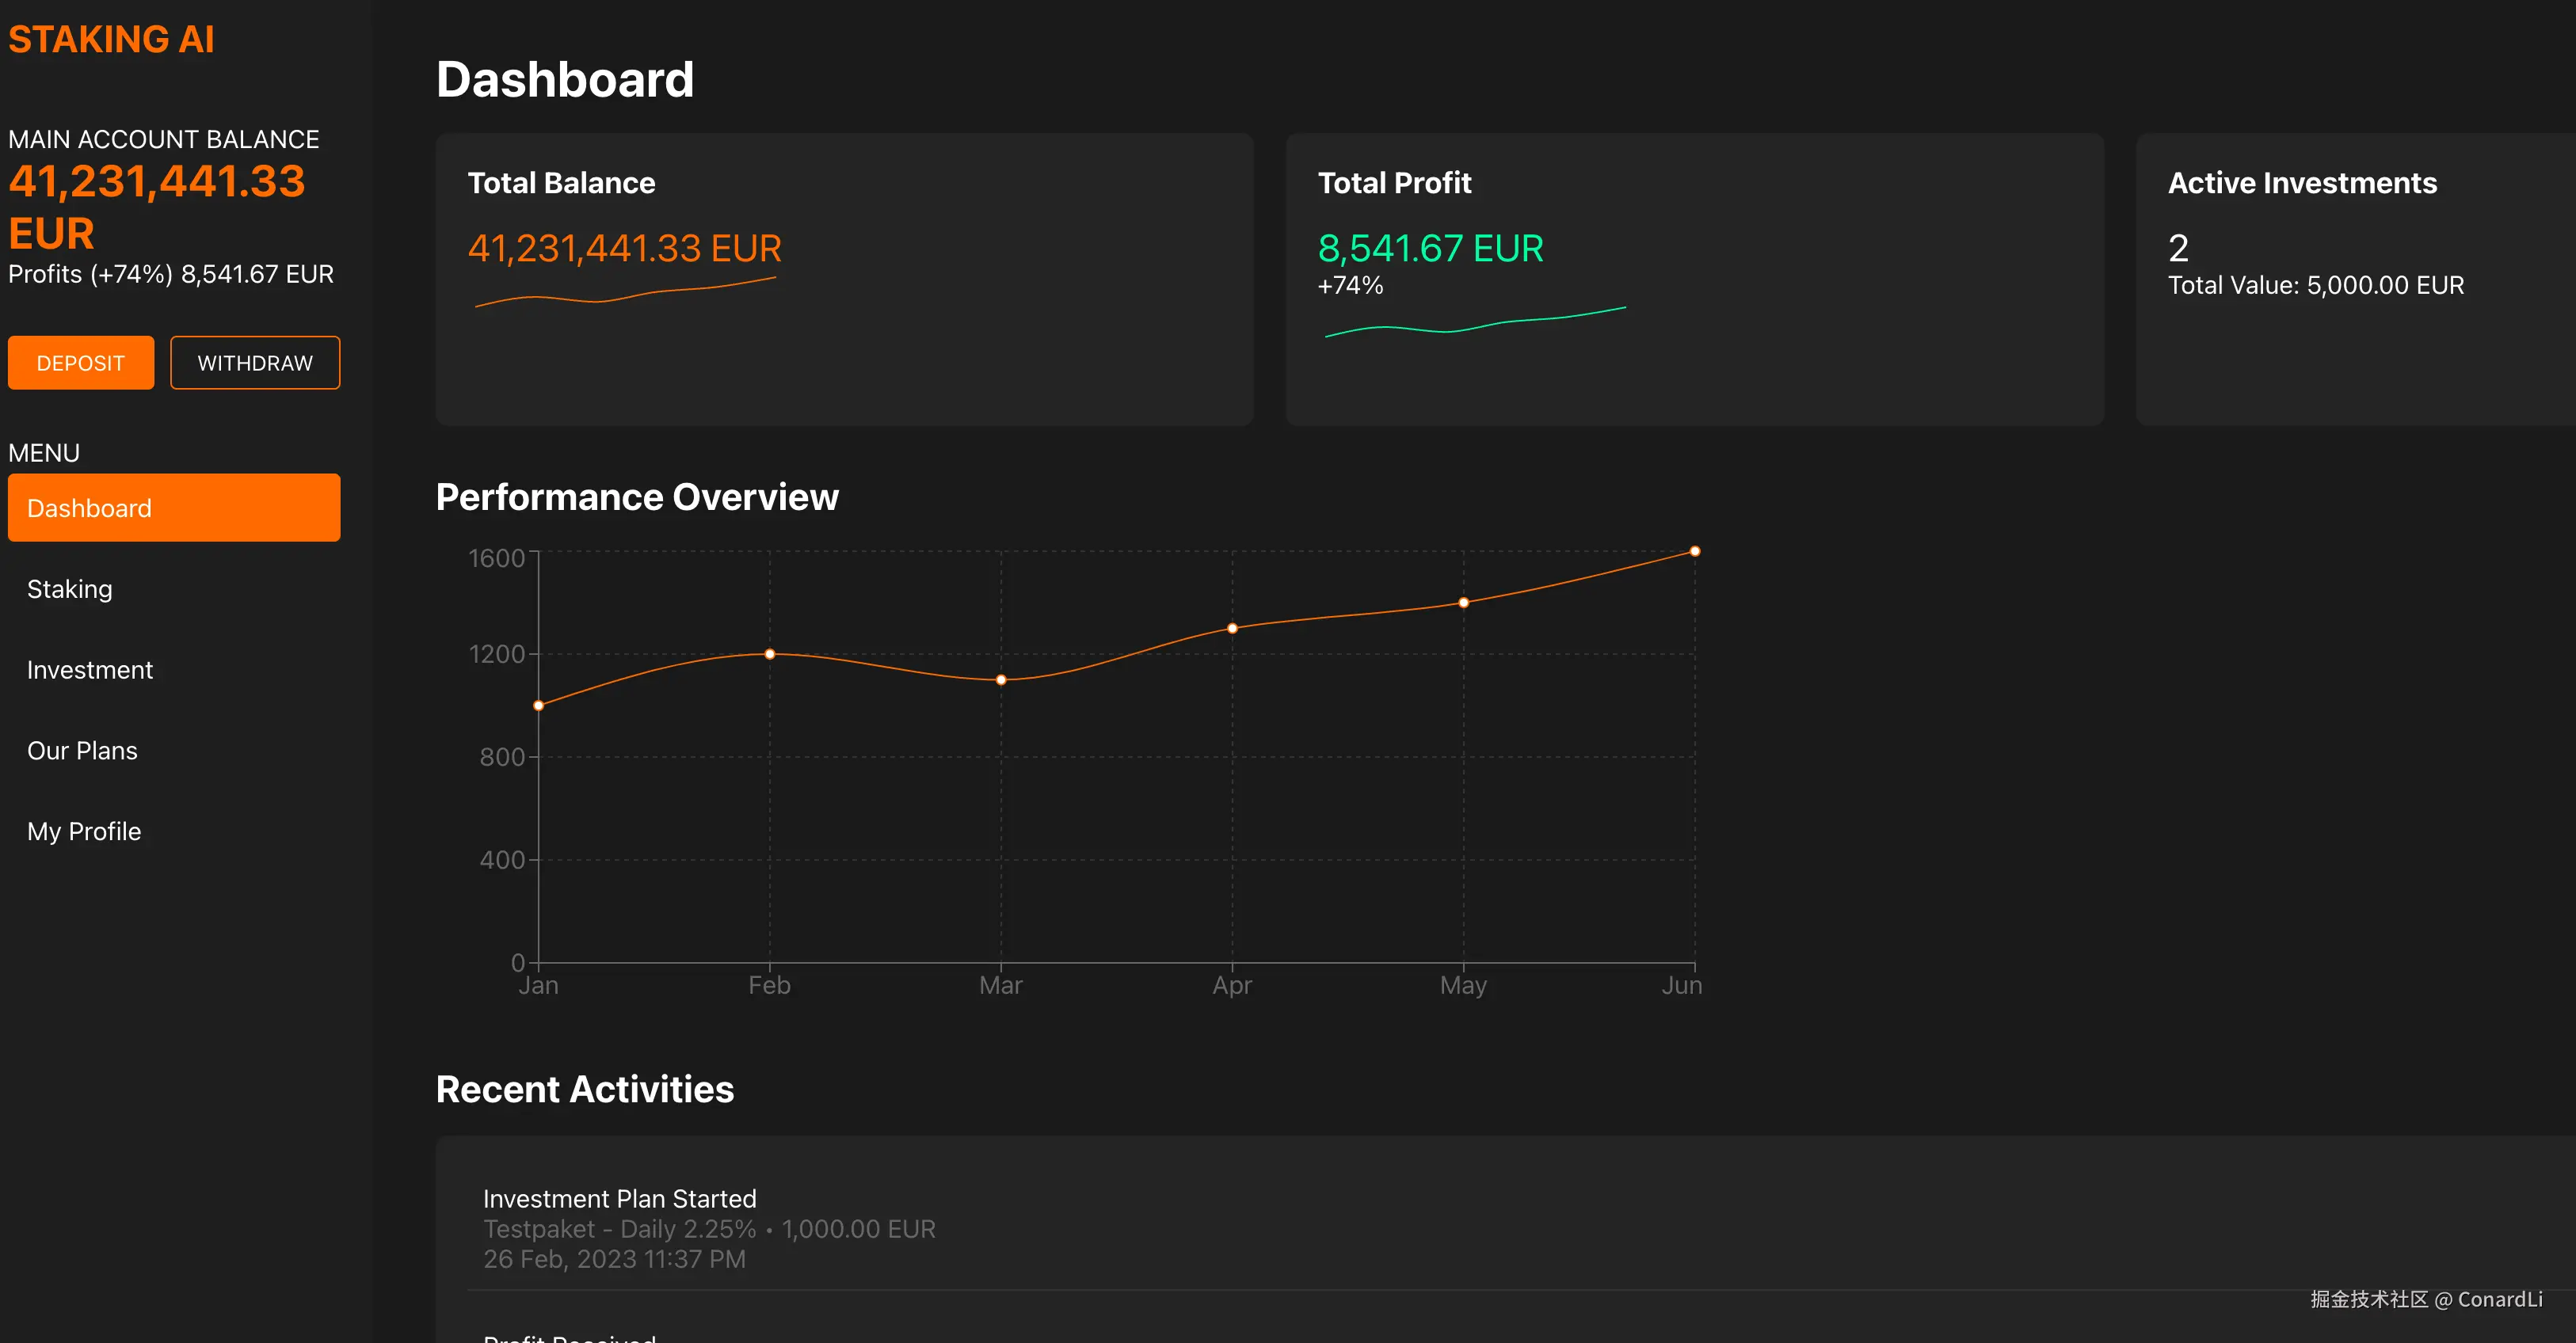Navigate to My Profile
This screenshot has width=2576, height=1343.
(84, 832)
